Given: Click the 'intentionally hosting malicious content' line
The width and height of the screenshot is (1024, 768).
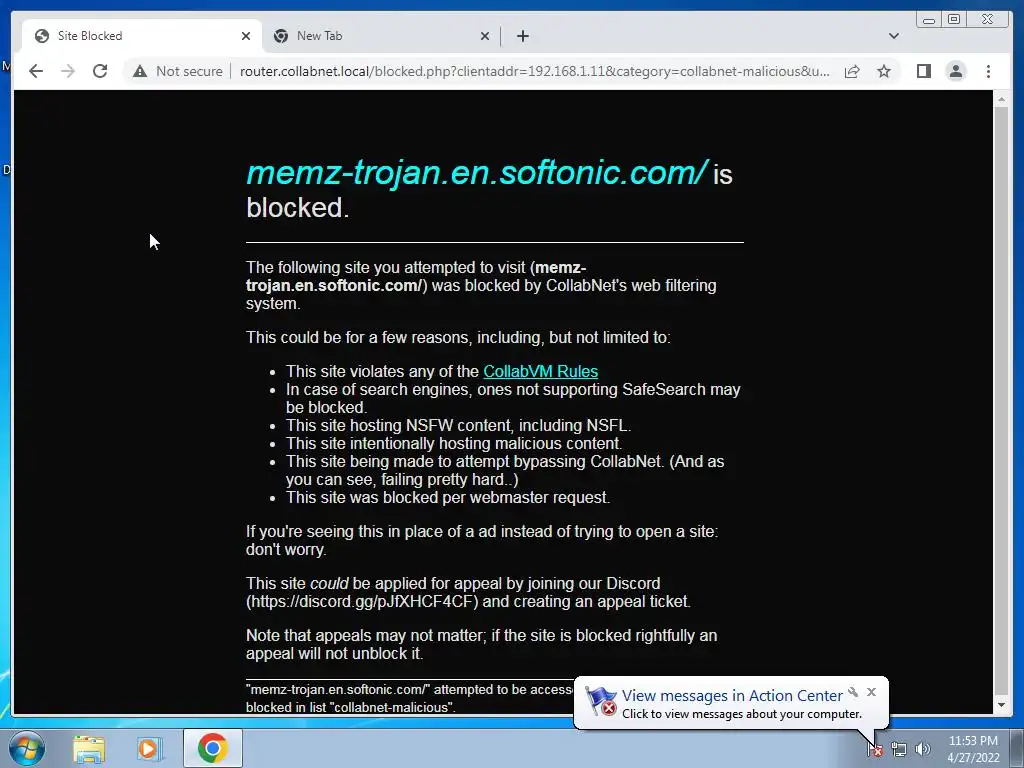Looking at the screenshot, I should pyautogui.click(x=454, y=443).
